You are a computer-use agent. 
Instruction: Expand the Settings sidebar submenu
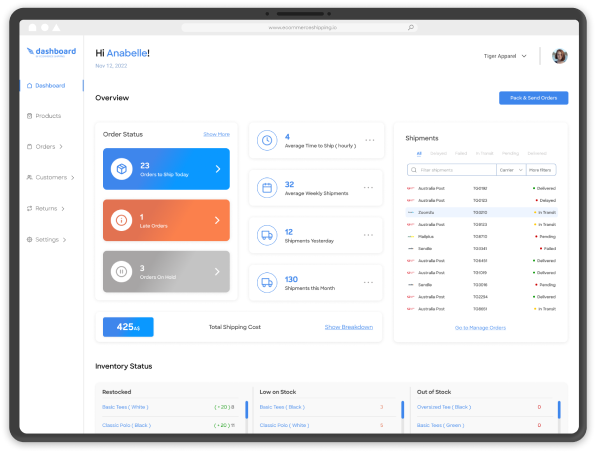tap(64, 240)
